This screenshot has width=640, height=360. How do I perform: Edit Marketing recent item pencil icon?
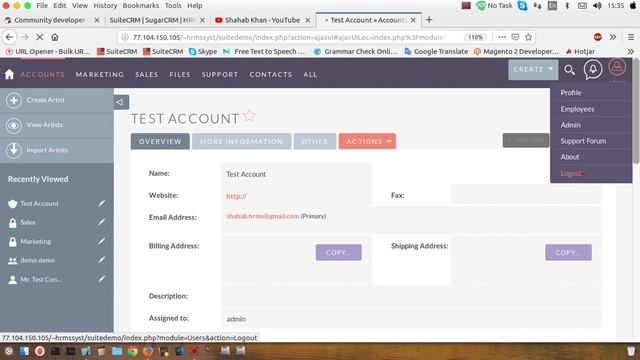click(x=101, y=241)
